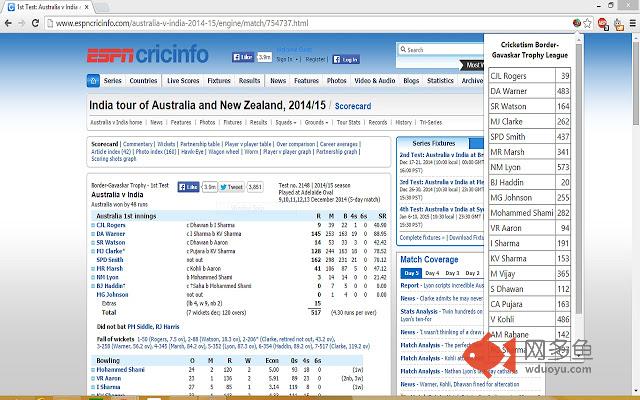Open the Series navigation menu
The image size is (640, 400).
(113, 81)
